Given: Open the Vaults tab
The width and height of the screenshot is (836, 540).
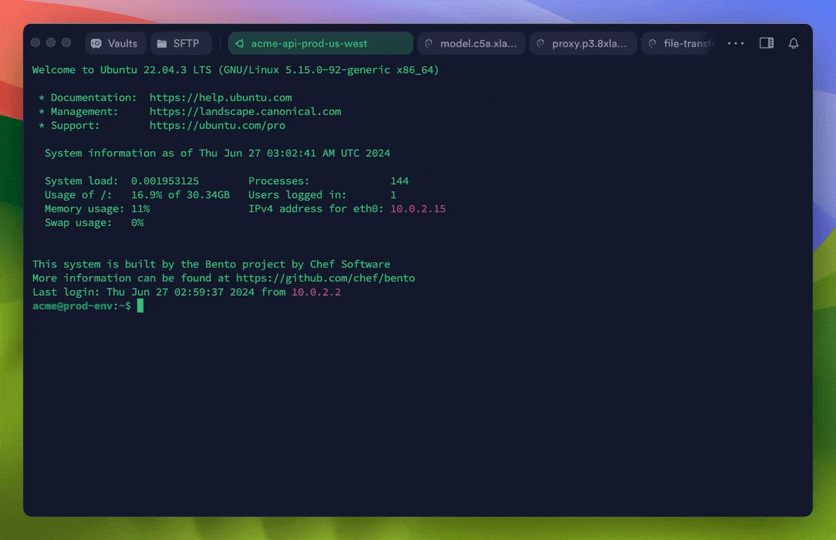Looking at the screenshot, I should (115, 44).
